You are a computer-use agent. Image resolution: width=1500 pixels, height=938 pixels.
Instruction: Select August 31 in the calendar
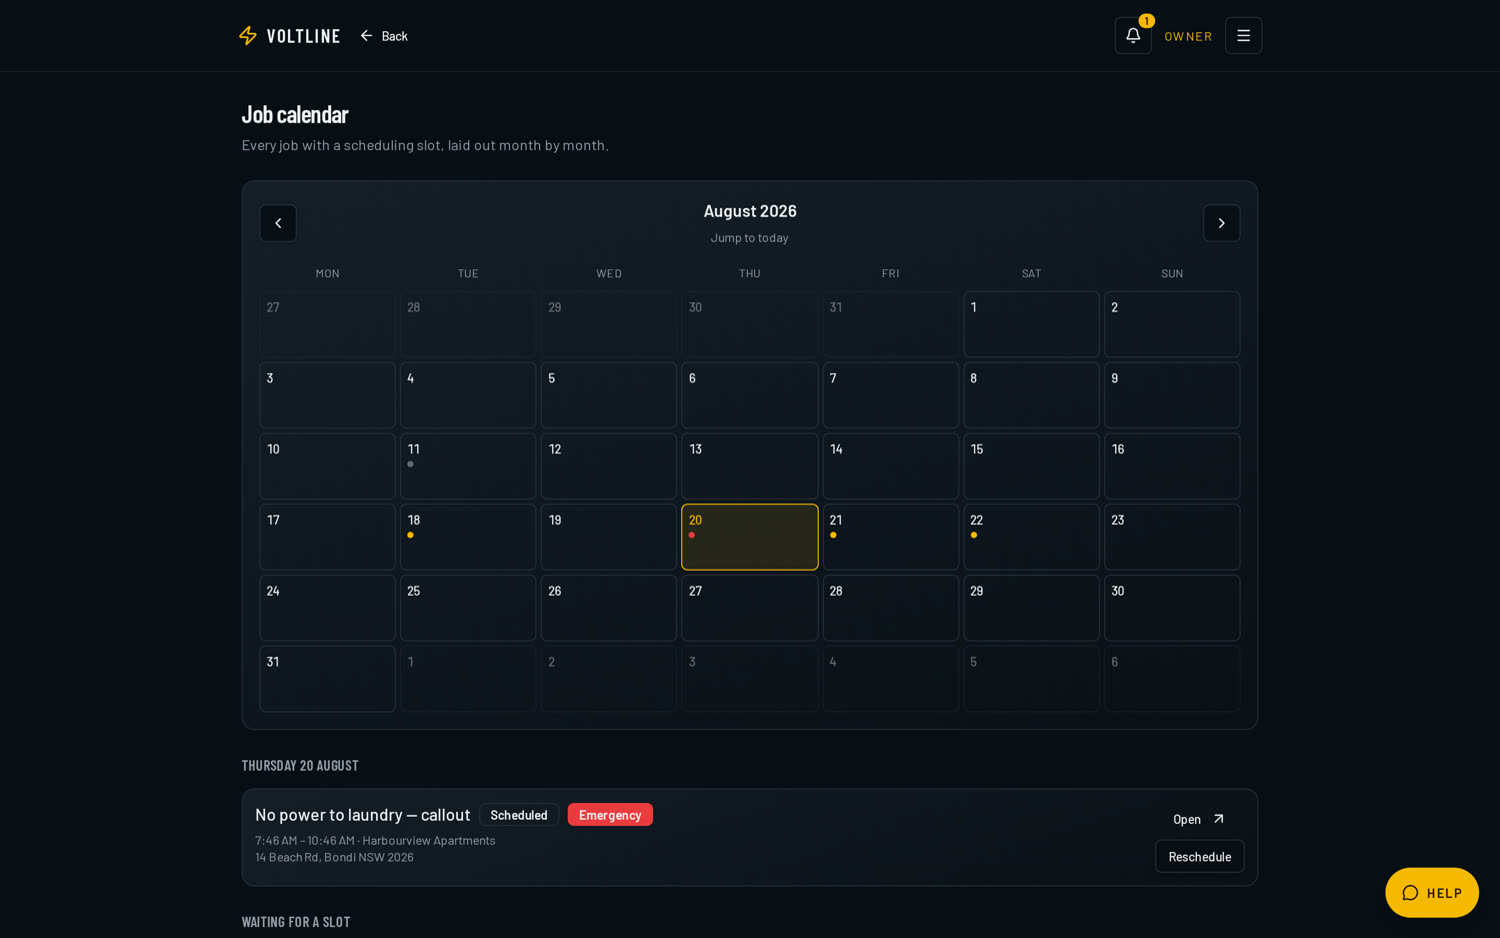pos(327,679)
